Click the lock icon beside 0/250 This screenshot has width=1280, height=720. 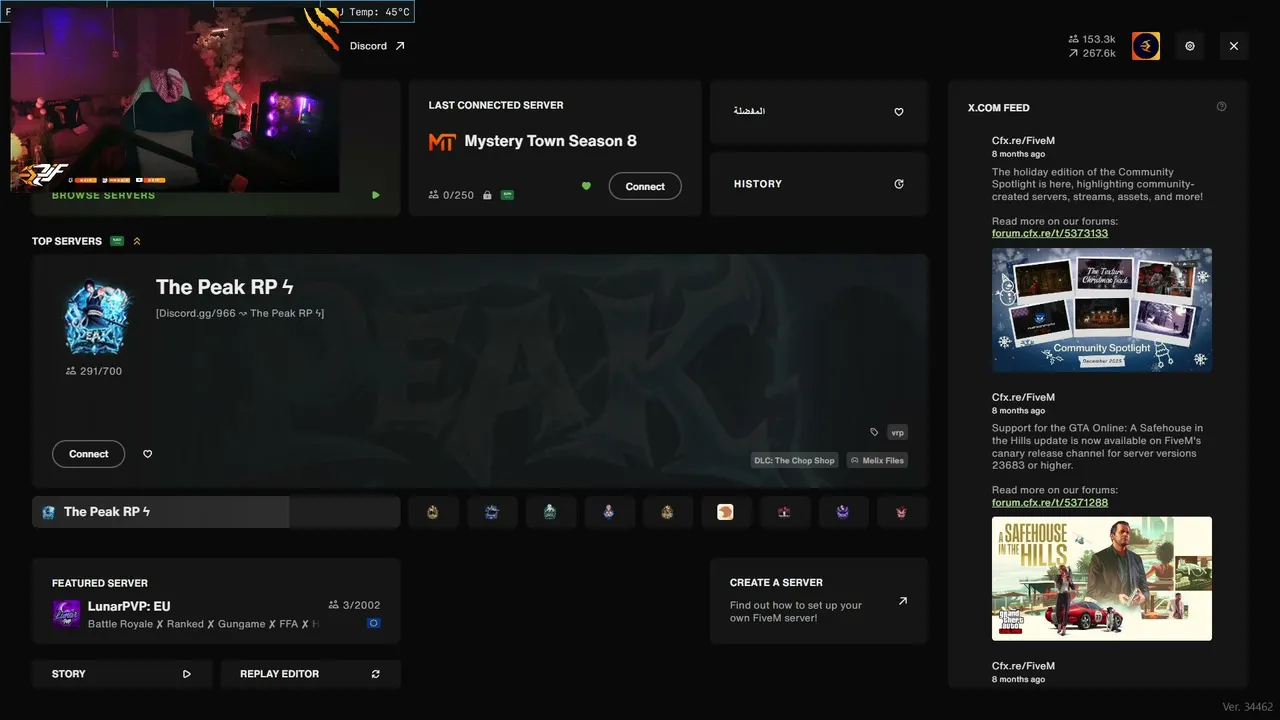(x=487, y=195)
